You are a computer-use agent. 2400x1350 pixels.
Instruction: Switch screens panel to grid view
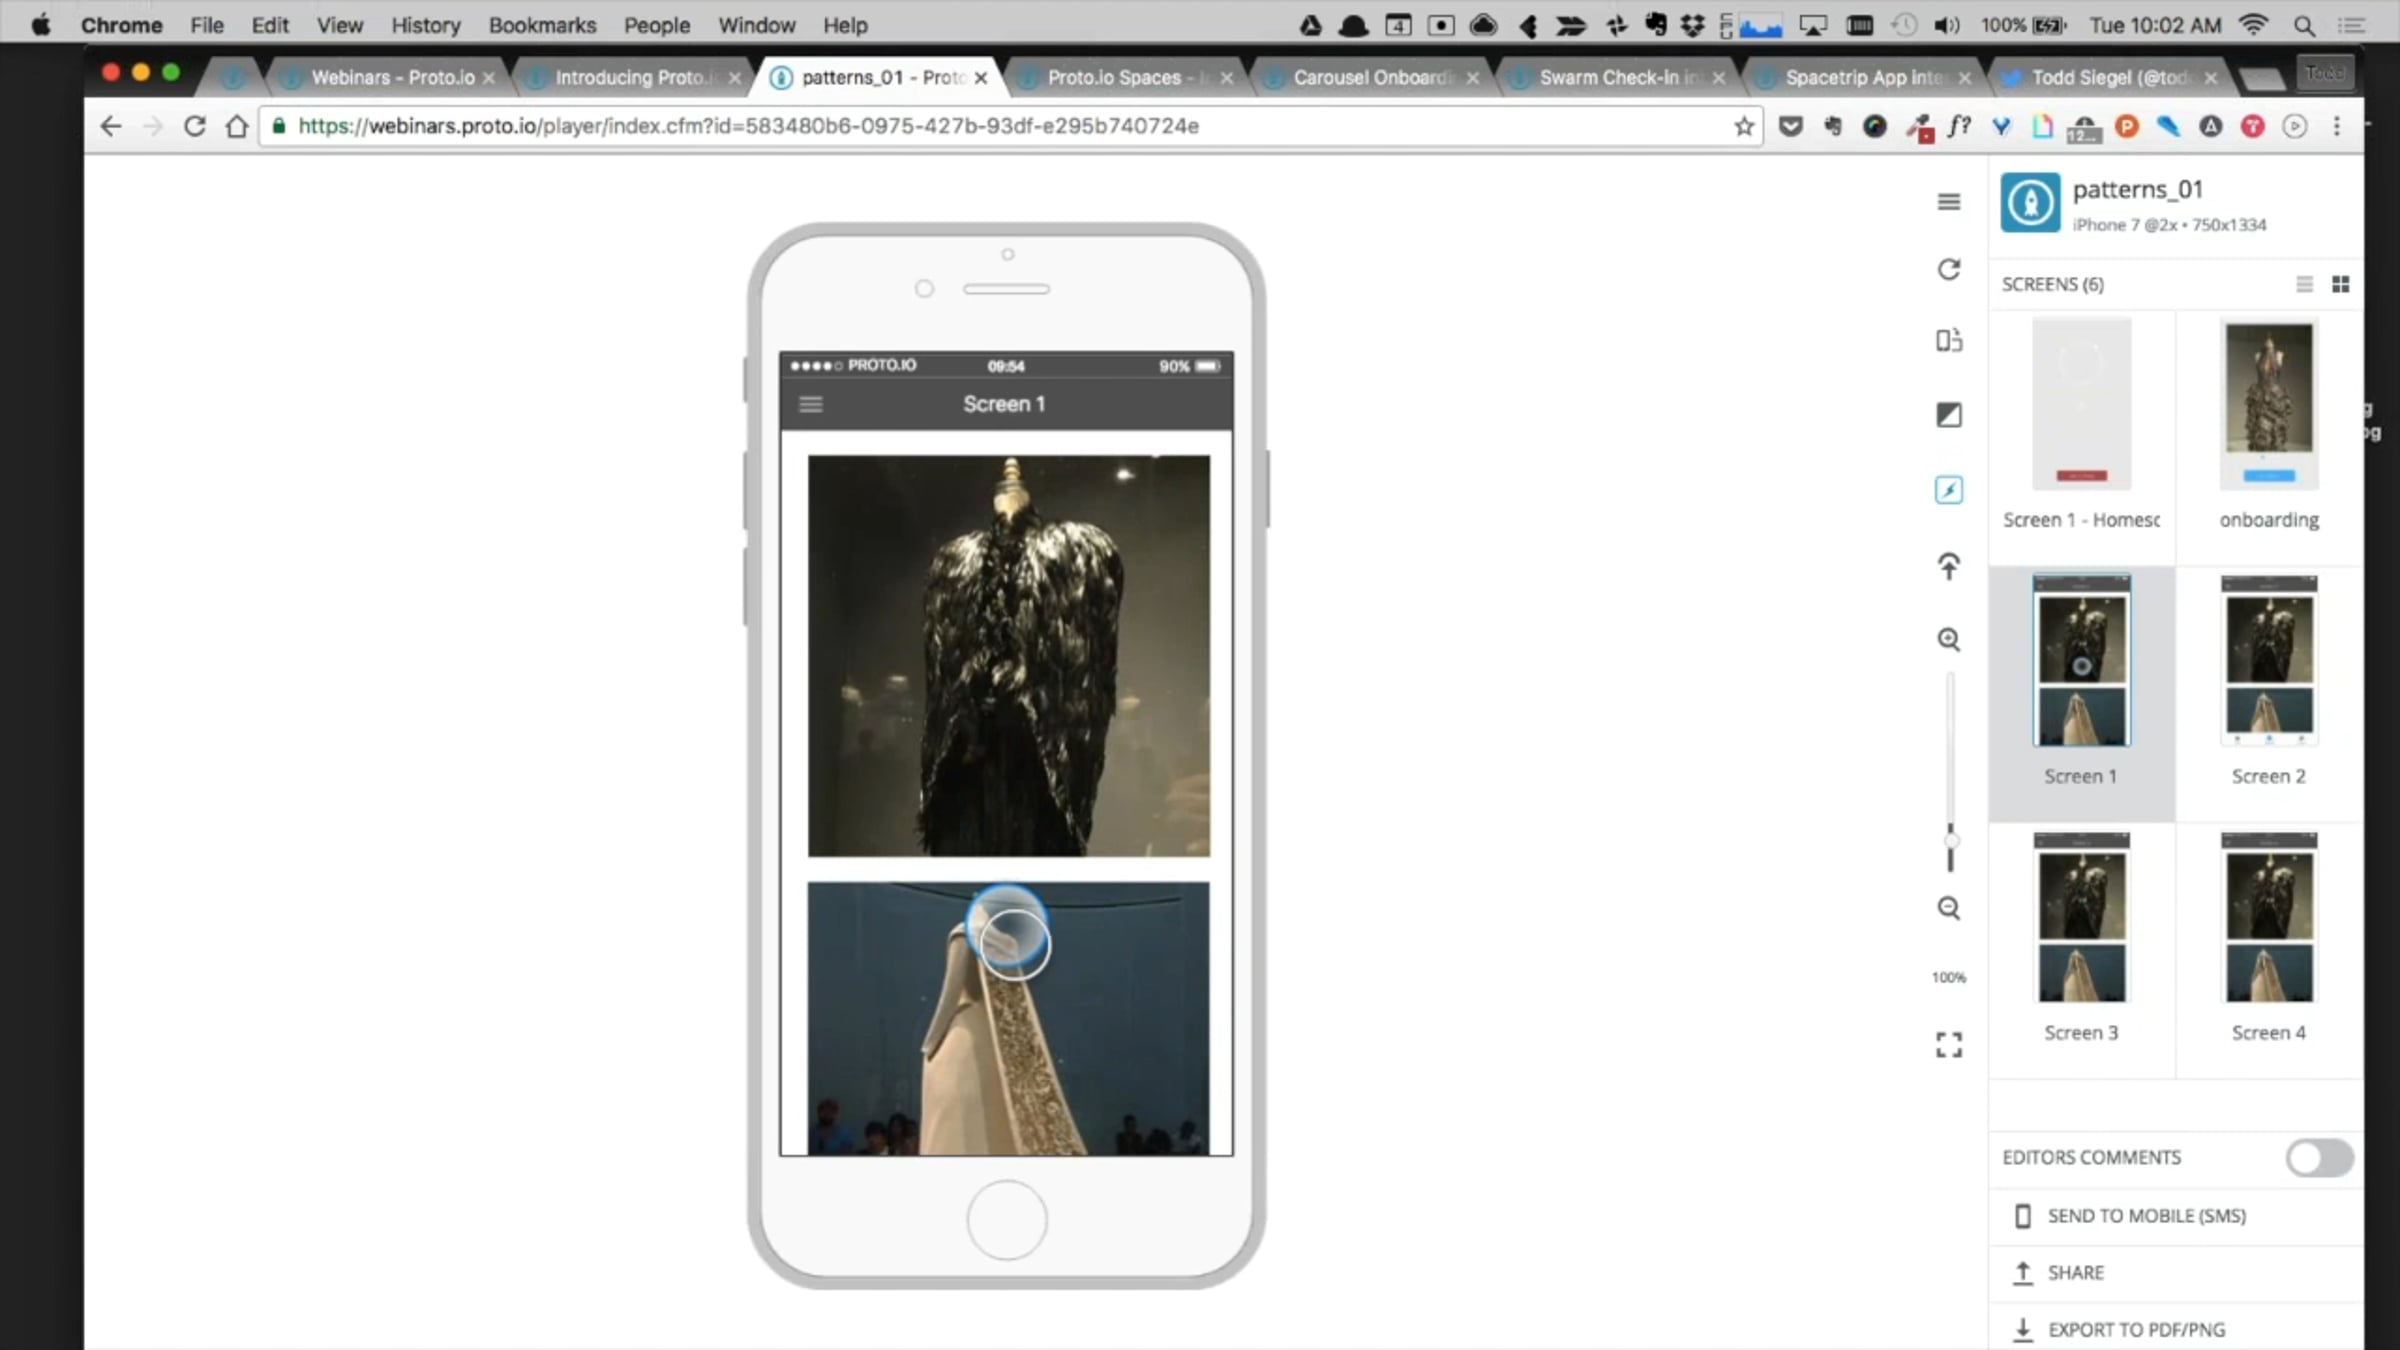[x=2340, y=285]
